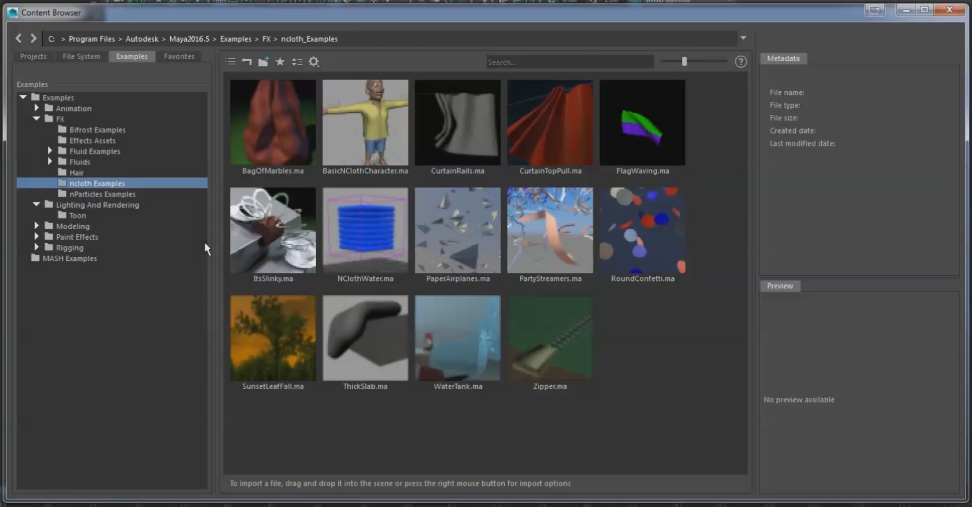Click the Search input field
The width and height of the screenshot is (972, 507).
(569, 62)
